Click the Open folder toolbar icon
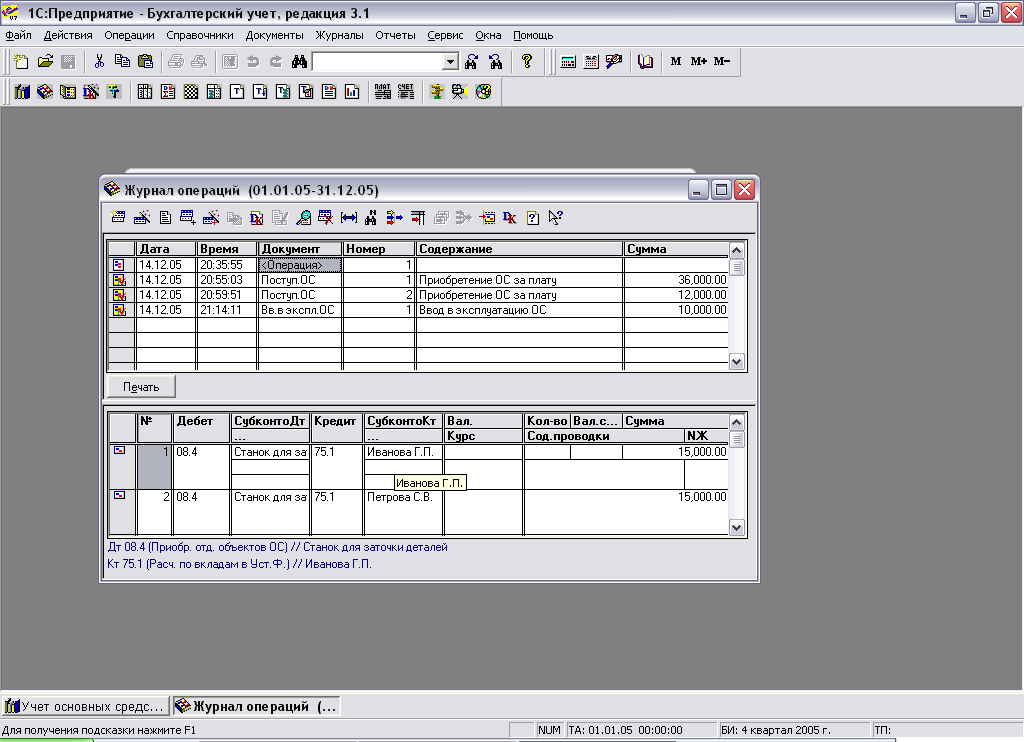Image resolution: width=1024 pixels, height=742 pixels. pos(45,61)
